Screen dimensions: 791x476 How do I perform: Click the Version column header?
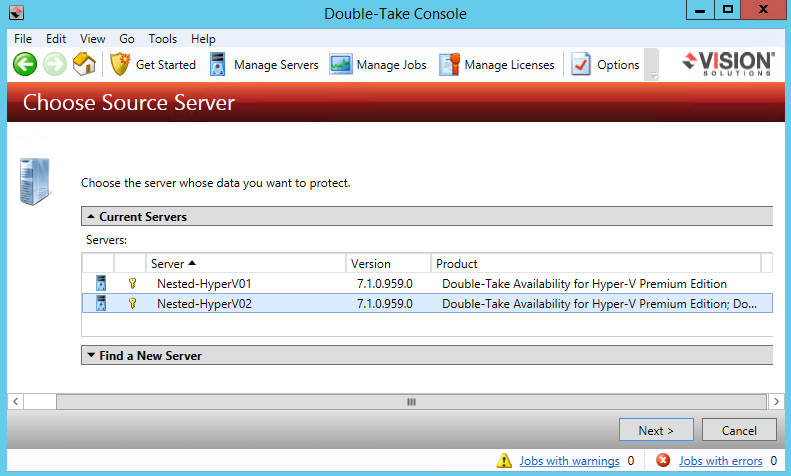pos(388,263)
